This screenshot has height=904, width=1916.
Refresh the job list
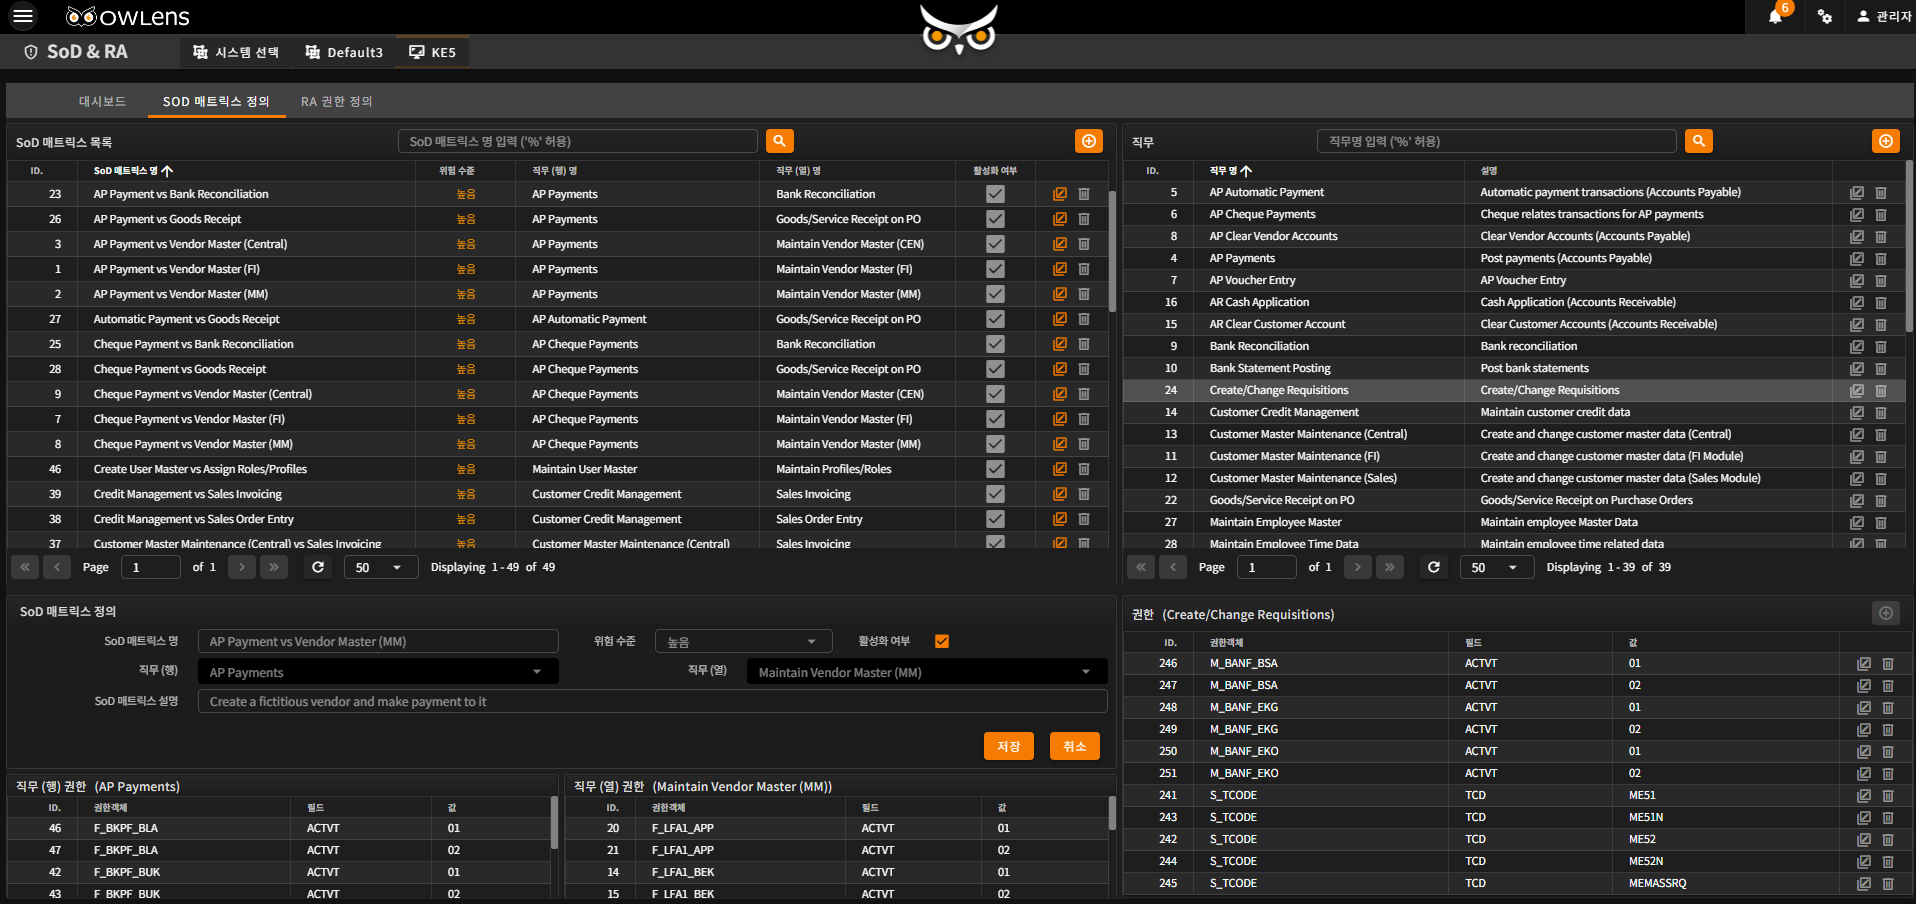[x=1434, y=567]
